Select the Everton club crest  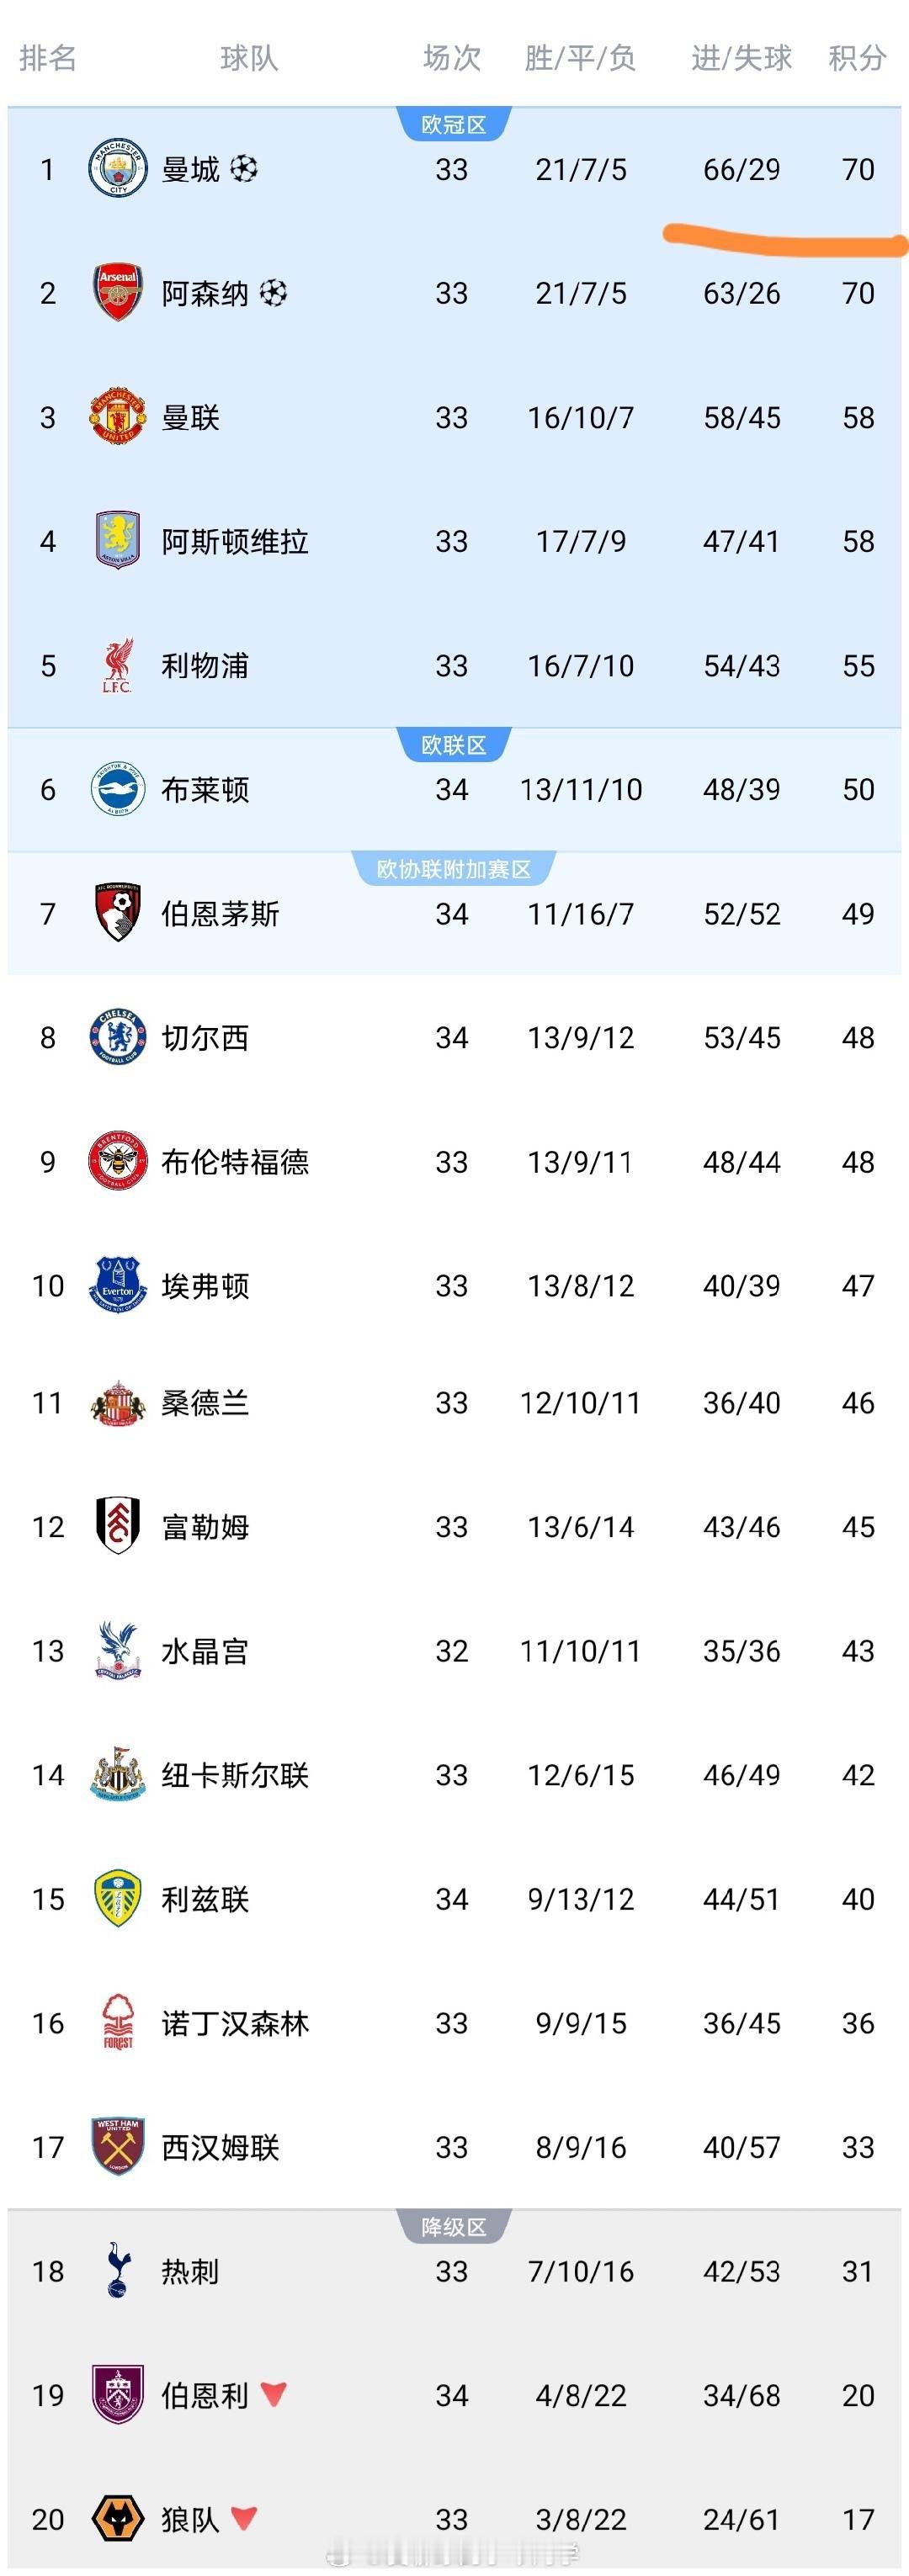(119, 1286)
